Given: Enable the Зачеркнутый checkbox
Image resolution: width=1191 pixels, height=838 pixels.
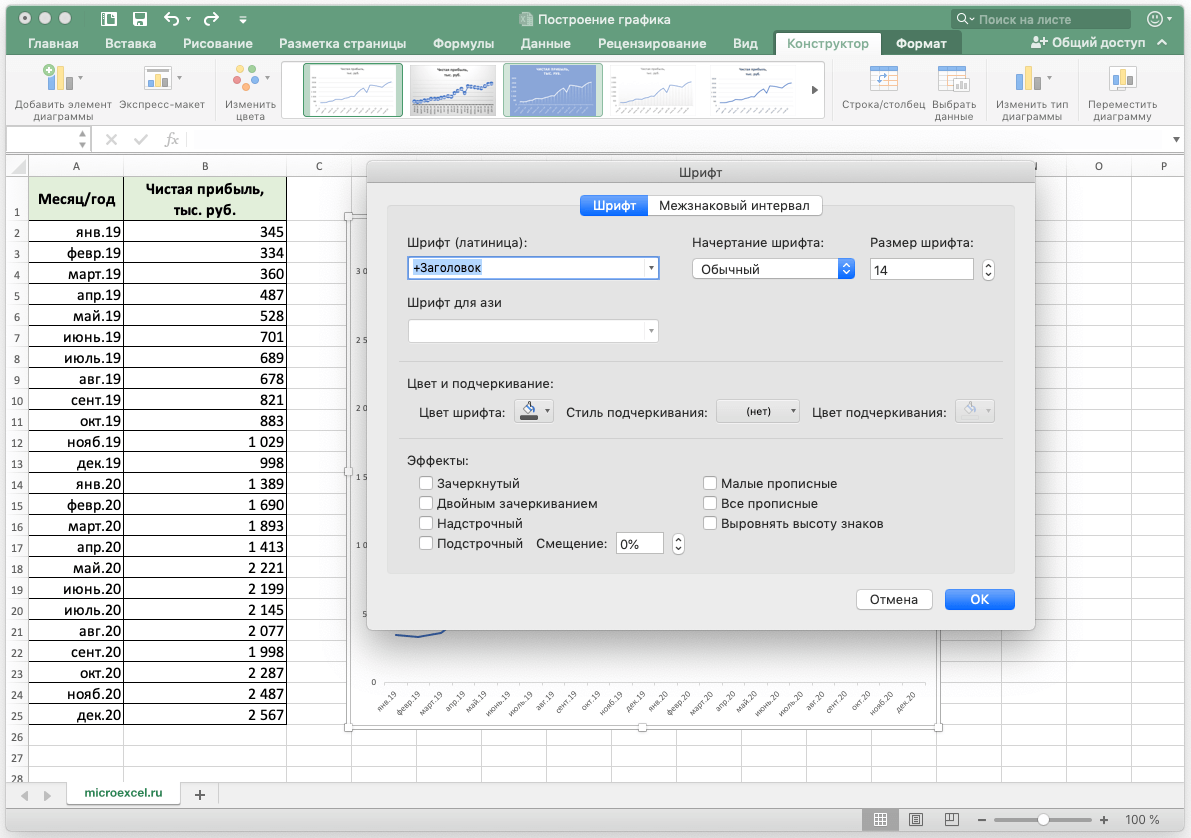Looking at the screenshot, I should point(426,483).
